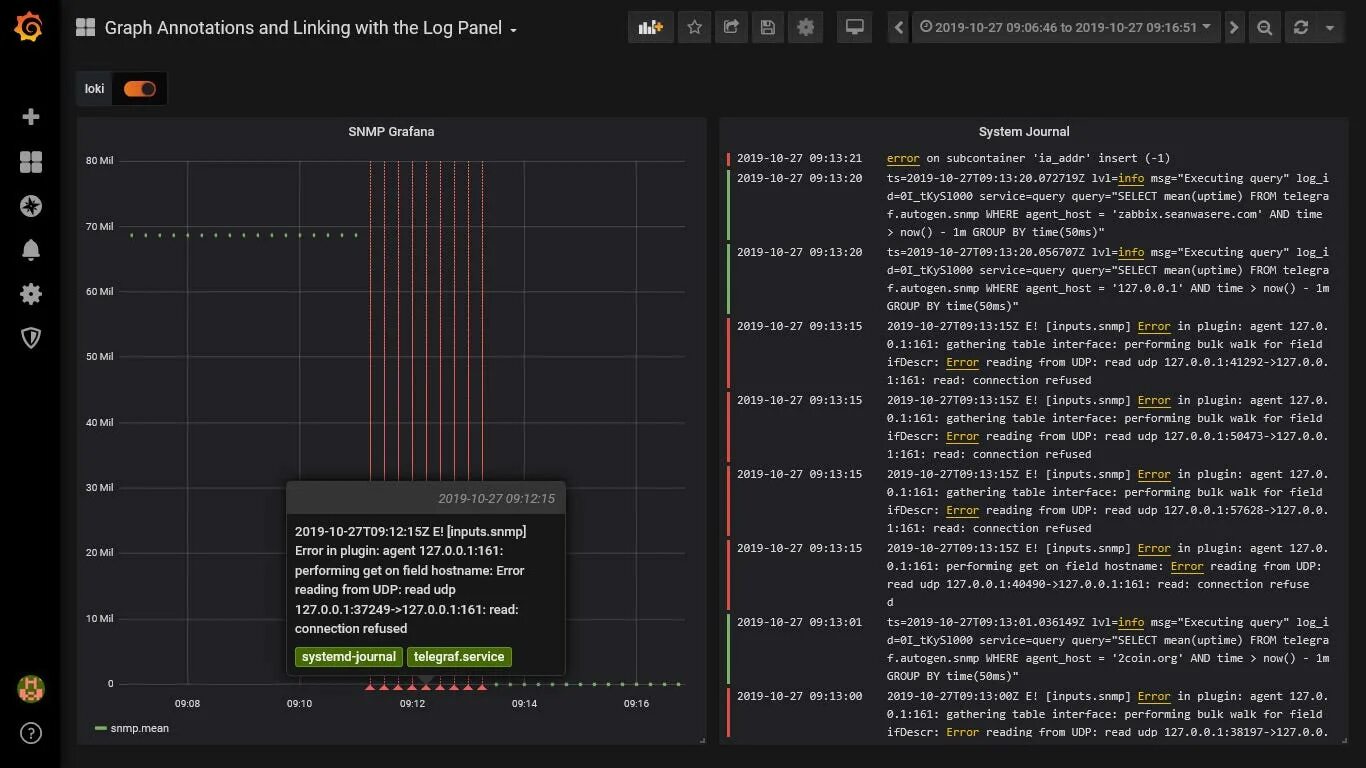The height and width of the screenshot is (768, 1366).
Task: Select the zabbix.seanwasere.com query log row
Action: [x=1029, y=205]
